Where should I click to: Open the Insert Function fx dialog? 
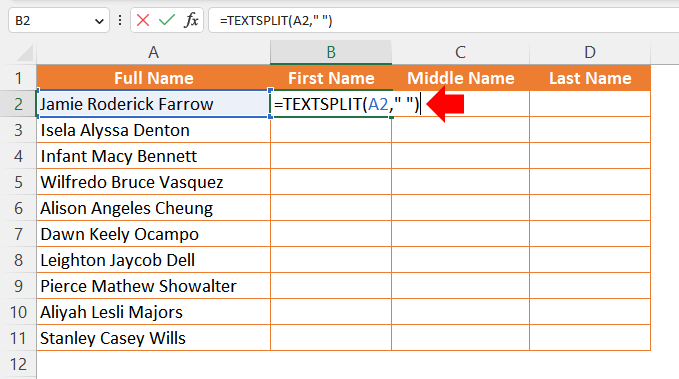tap(191, 20)
